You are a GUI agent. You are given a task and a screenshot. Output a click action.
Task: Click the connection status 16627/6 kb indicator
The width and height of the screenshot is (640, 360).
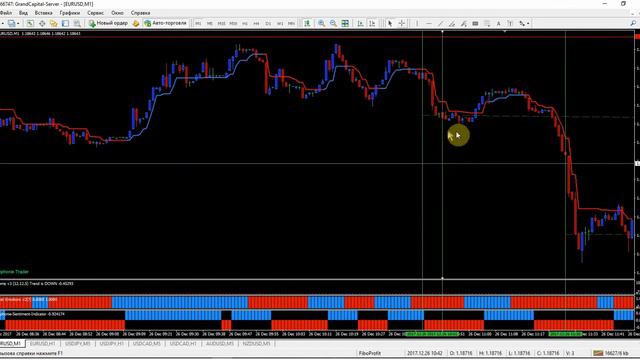(x=611, y=353)
